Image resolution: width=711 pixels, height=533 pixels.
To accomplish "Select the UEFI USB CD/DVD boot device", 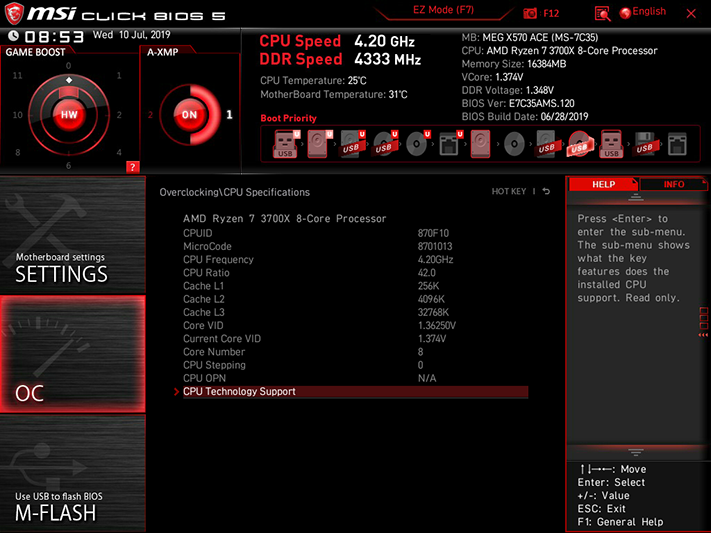I will (385, 144).
